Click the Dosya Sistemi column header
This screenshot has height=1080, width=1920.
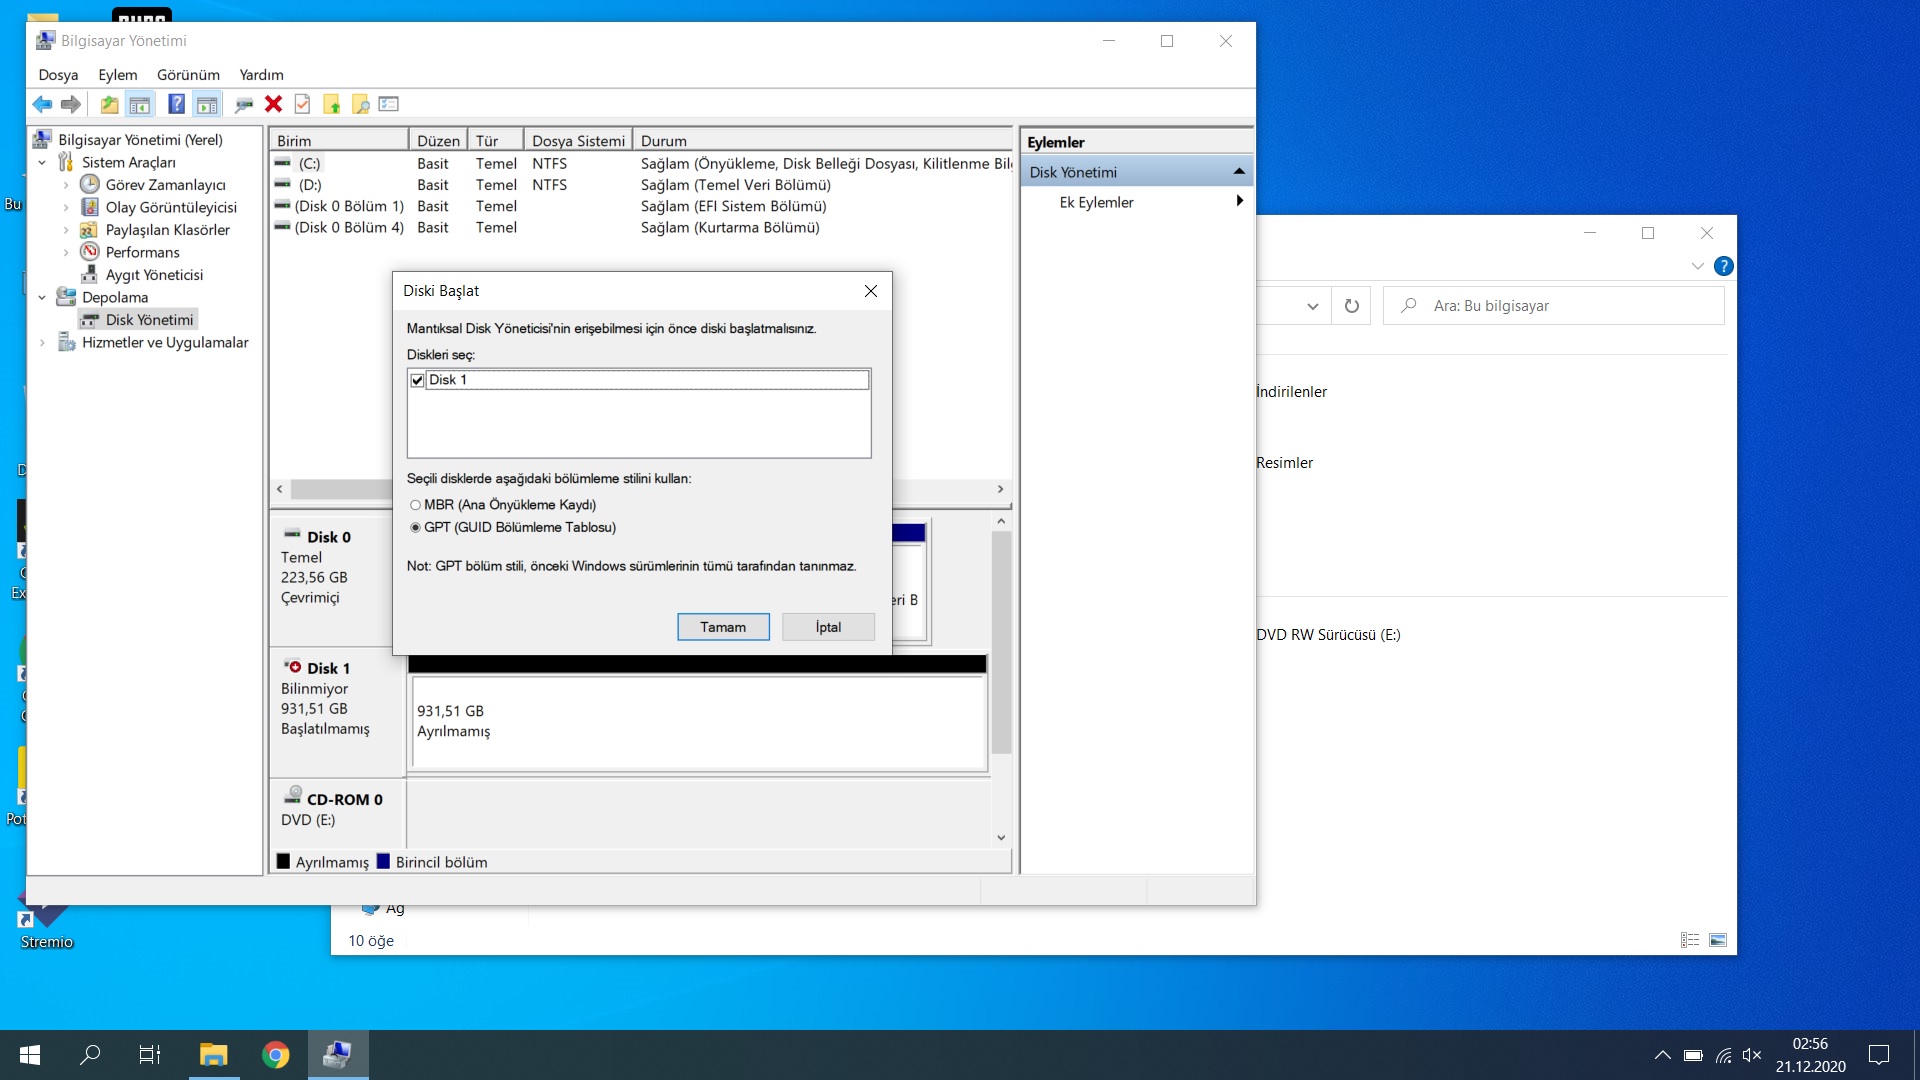[x=578, y=141]
